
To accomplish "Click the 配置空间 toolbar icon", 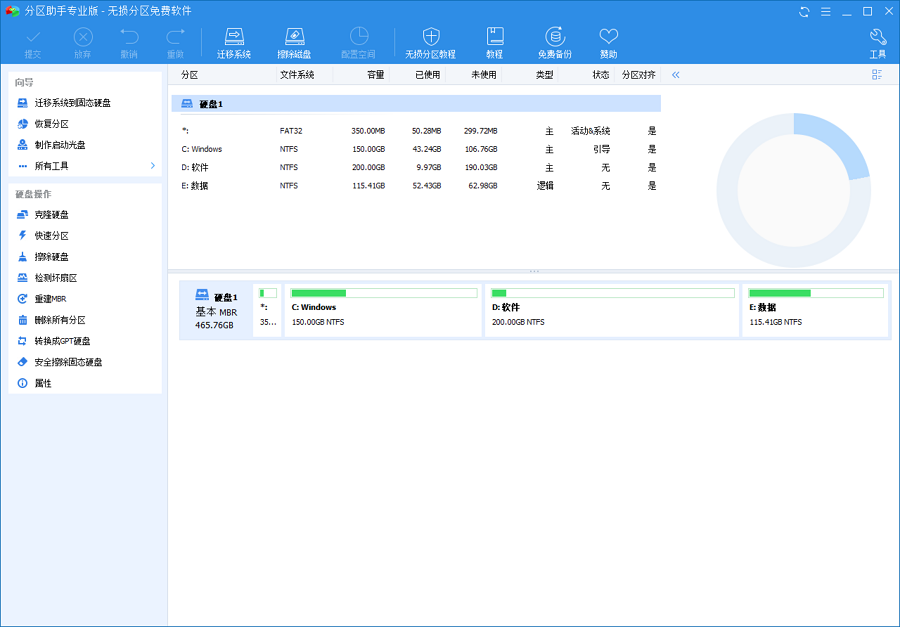I will (x=358, y=43).
